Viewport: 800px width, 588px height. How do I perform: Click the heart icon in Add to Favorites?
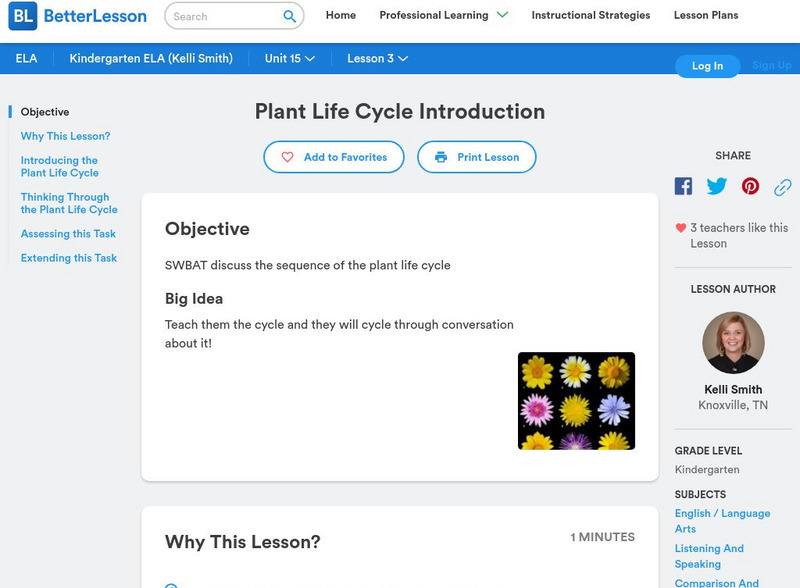[x=287, y=157]
